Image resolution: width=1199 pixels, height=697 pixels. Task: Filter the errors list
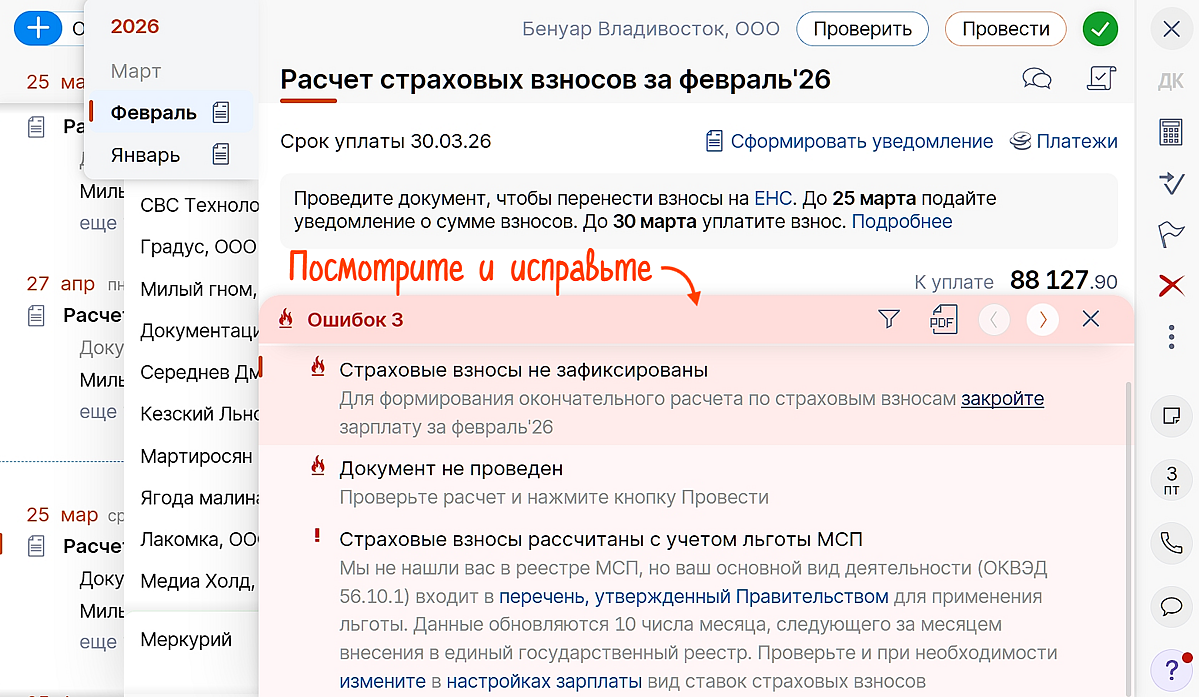tap(888, 319)
